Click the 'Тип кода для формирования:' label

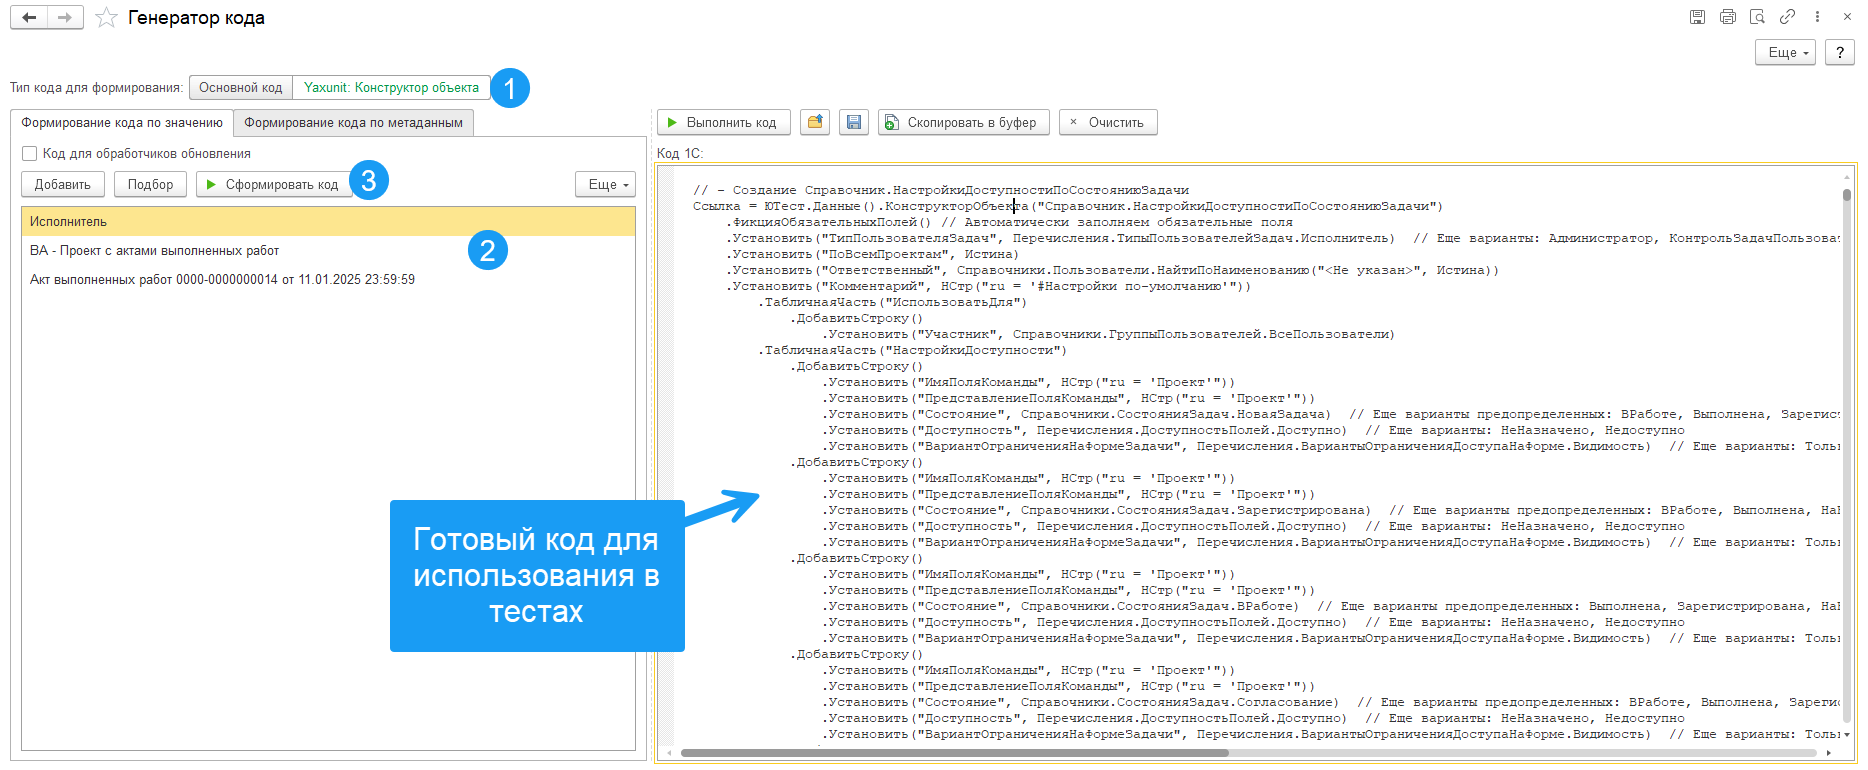coord(97,88)
